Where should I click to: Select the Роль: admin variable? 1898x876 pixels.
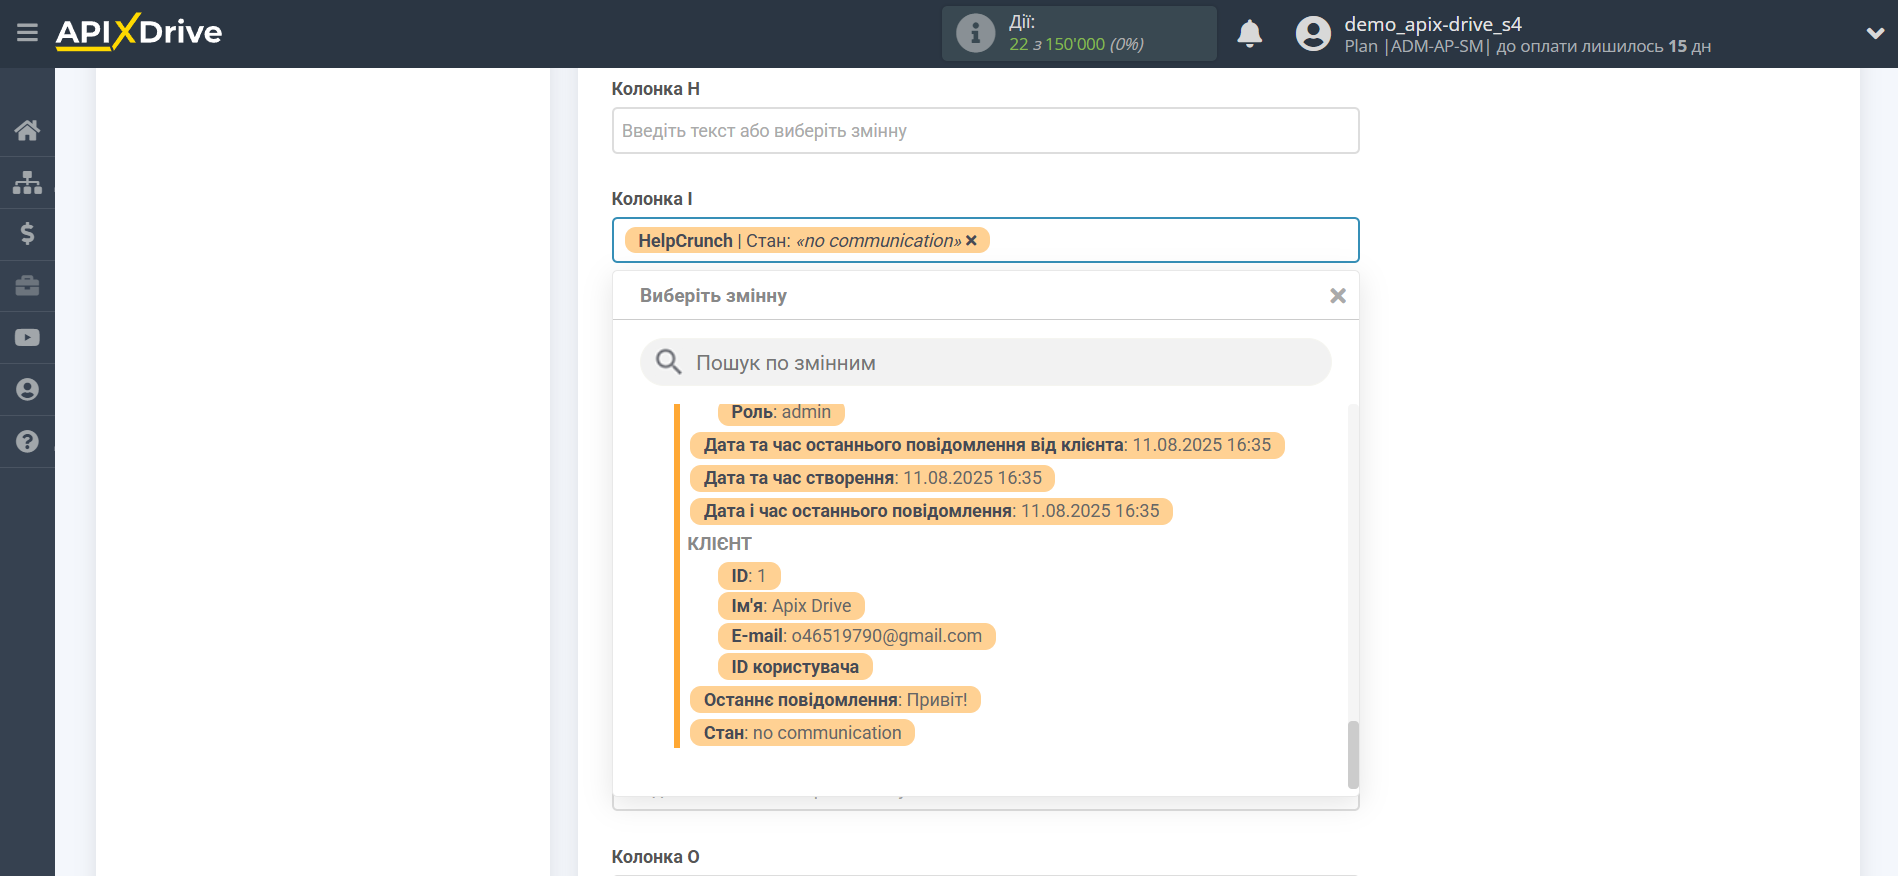coord(781,412)
